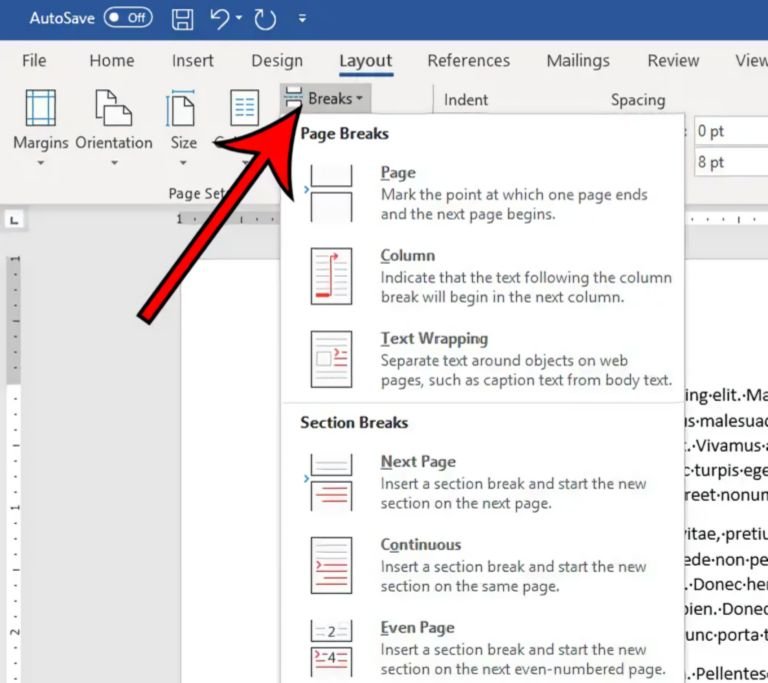Viewport: 768px width, 683px height.
Task: Click the Column break icon
Action: pos(331,276)
